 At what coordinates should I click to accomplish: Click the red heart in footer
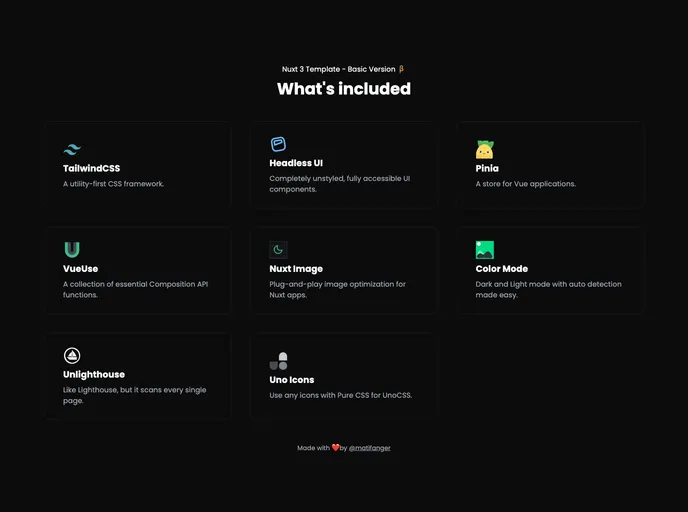(x=336, y=448)
